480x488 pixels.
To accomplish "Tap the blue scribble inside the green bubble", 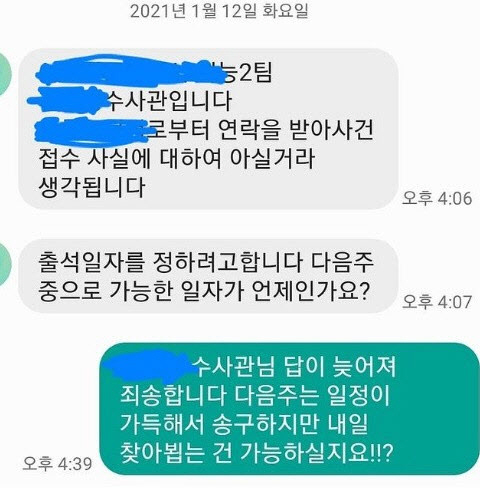I will pos(150,366).
